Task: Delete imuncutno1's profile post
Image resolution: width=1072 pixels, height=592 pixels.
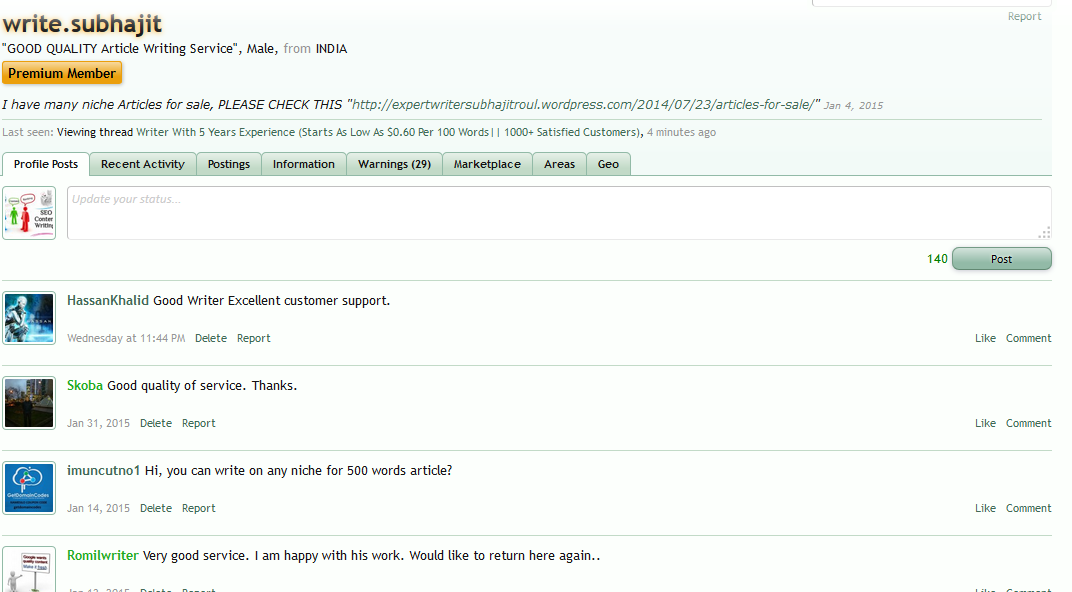Action: coord(156,508)
